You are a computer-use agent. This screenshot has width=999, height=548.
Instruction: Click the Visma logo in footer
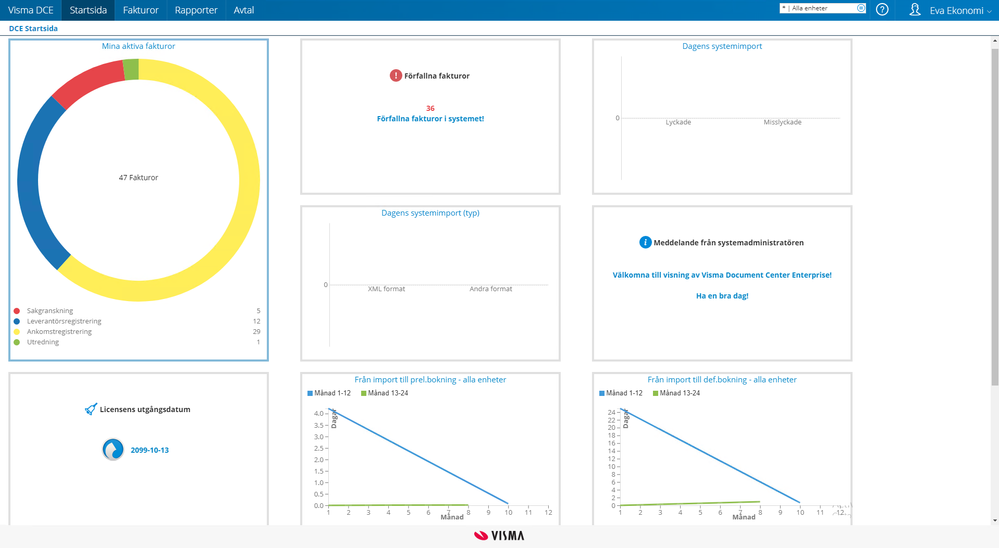[x=500, y=536]
